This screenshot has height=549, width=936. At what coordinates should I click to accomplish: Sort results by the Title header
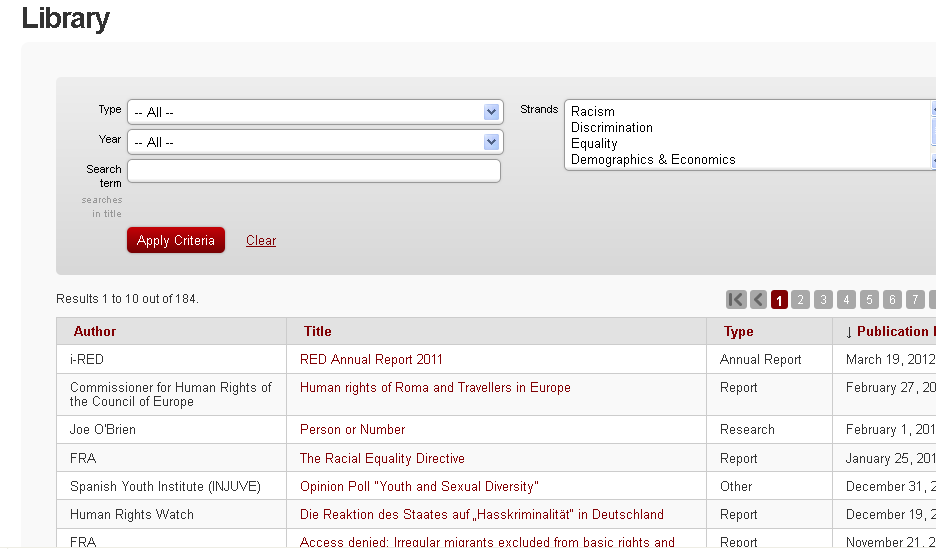[318, 331]
